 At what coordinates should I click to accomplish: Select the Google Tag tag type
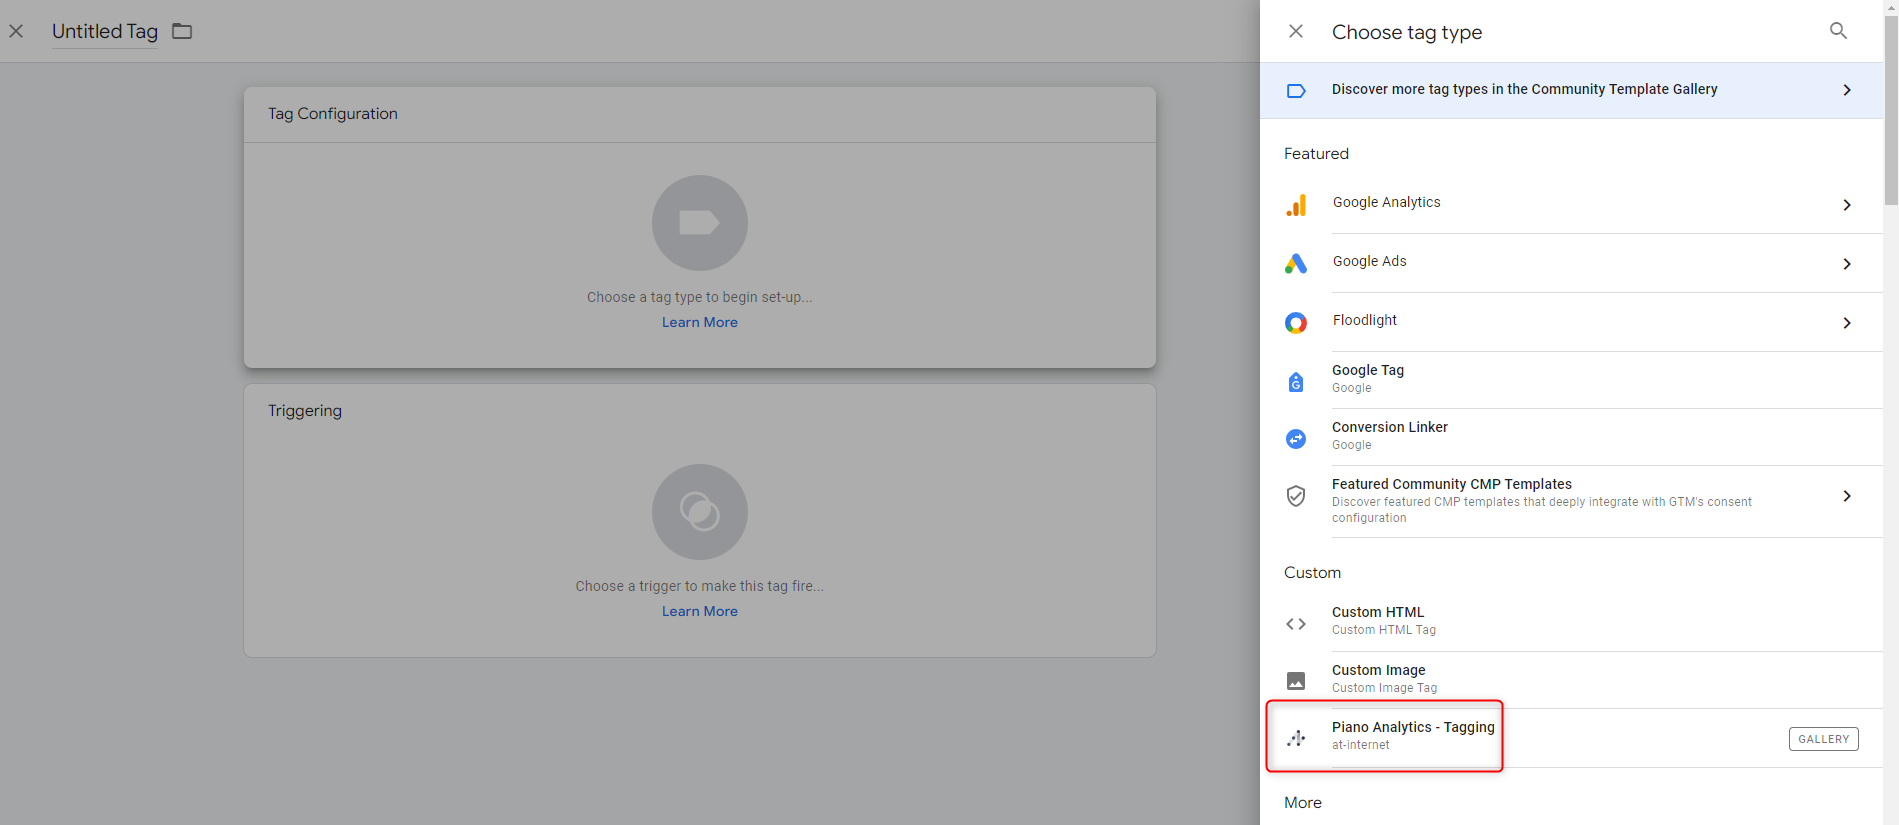(1368, 378)
